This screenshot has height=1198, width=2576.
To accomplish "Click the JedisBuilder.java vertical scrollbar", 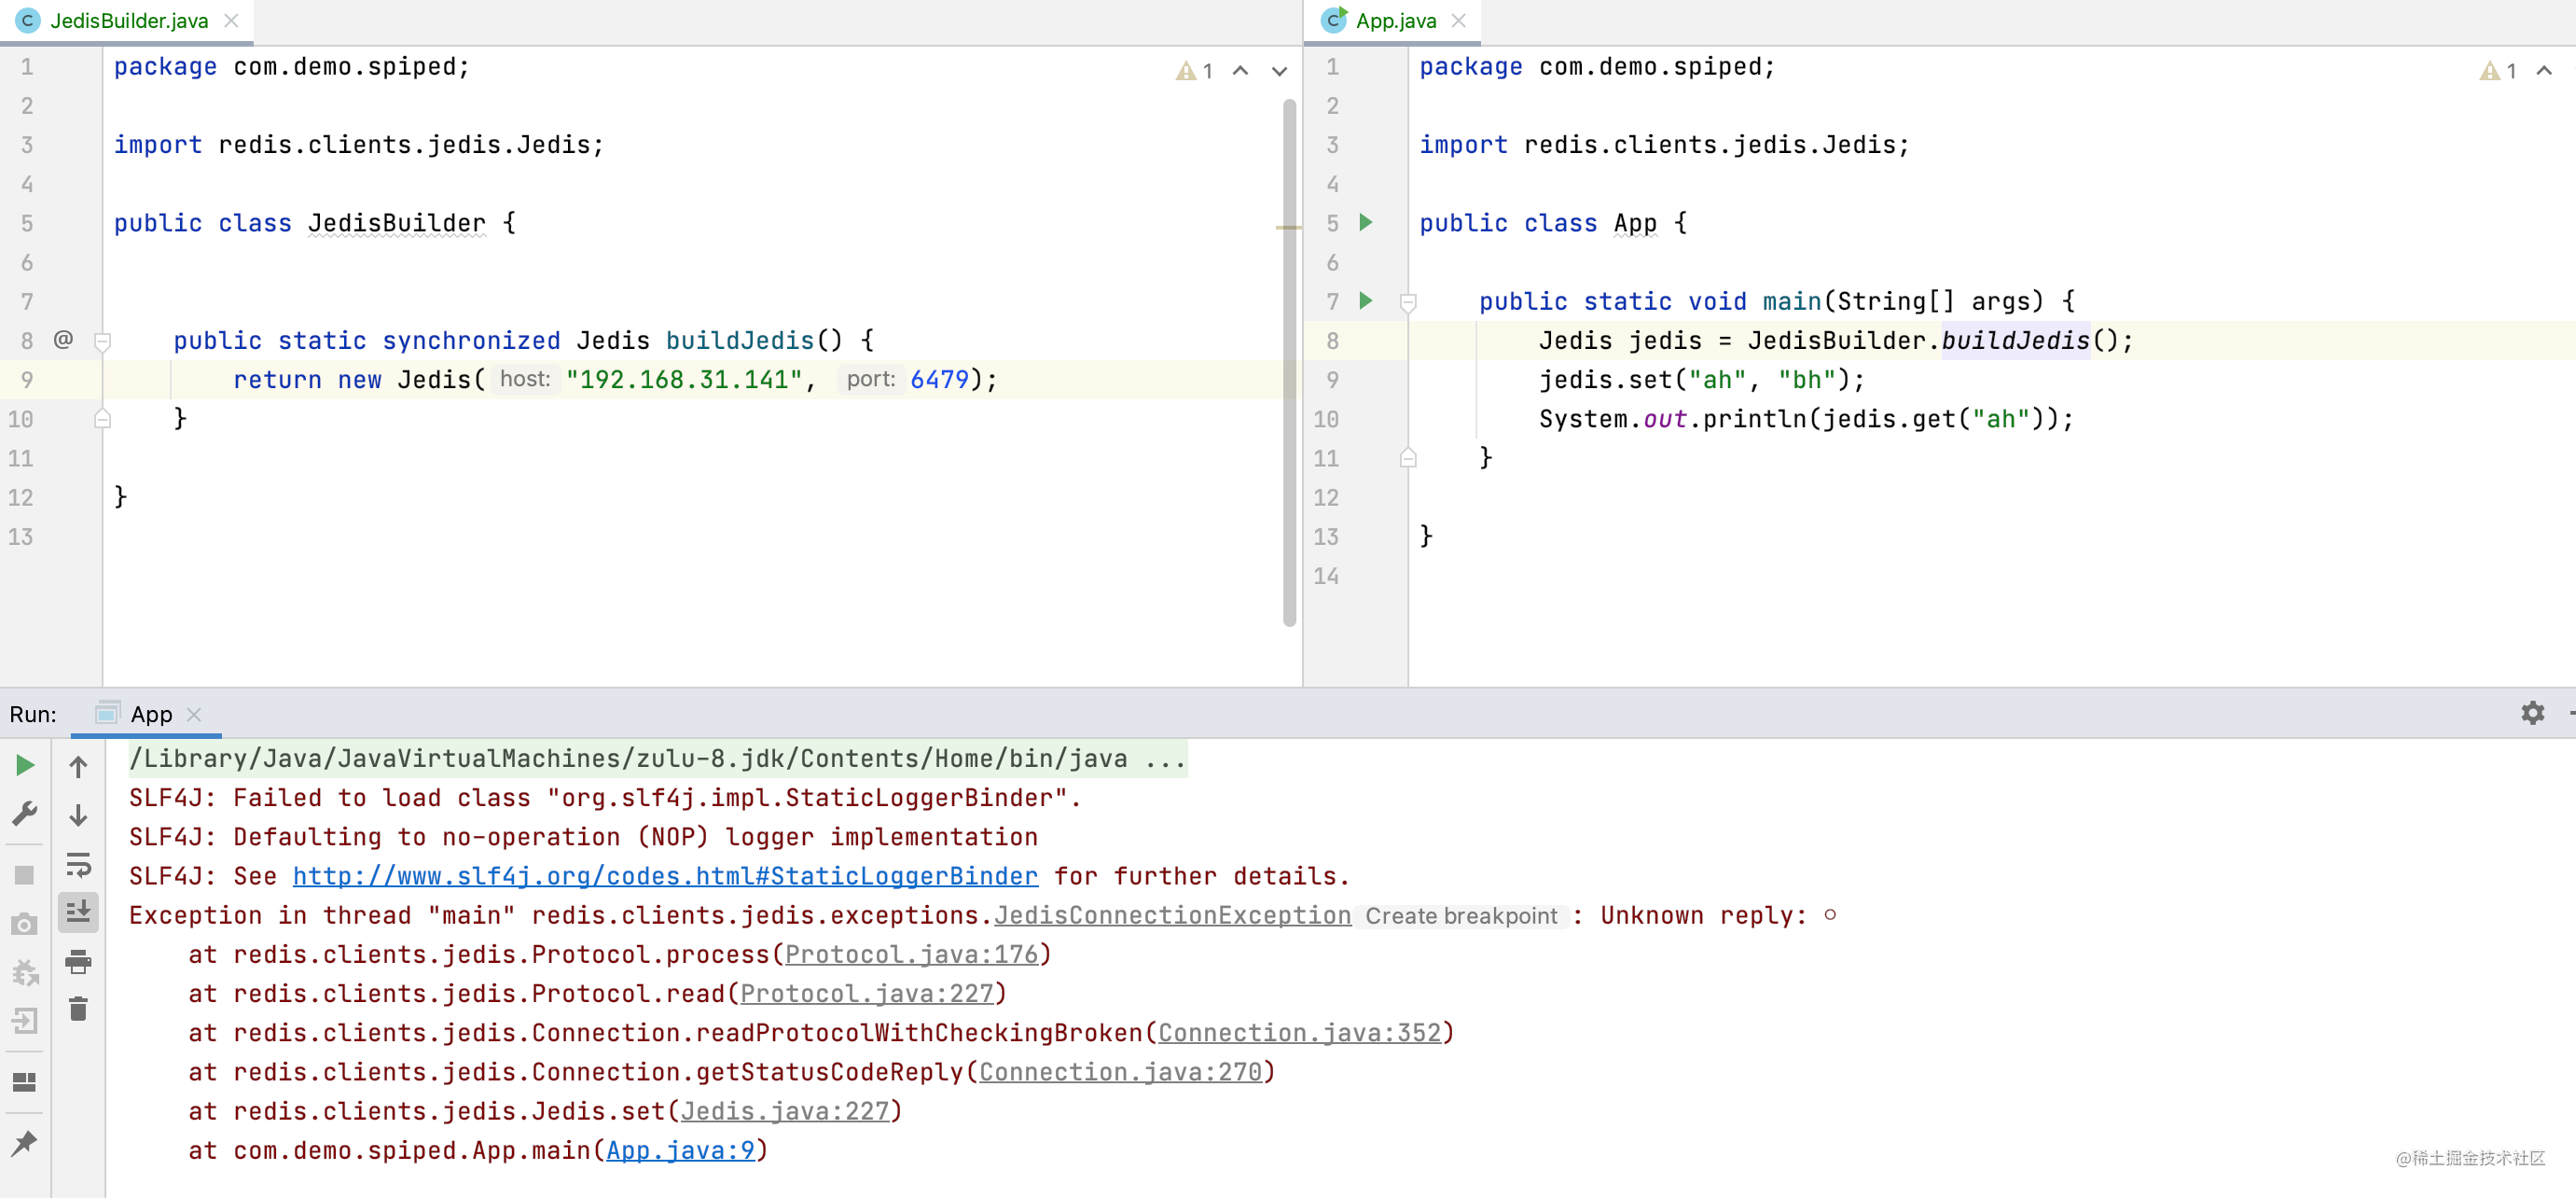I will pos(1289,362).
